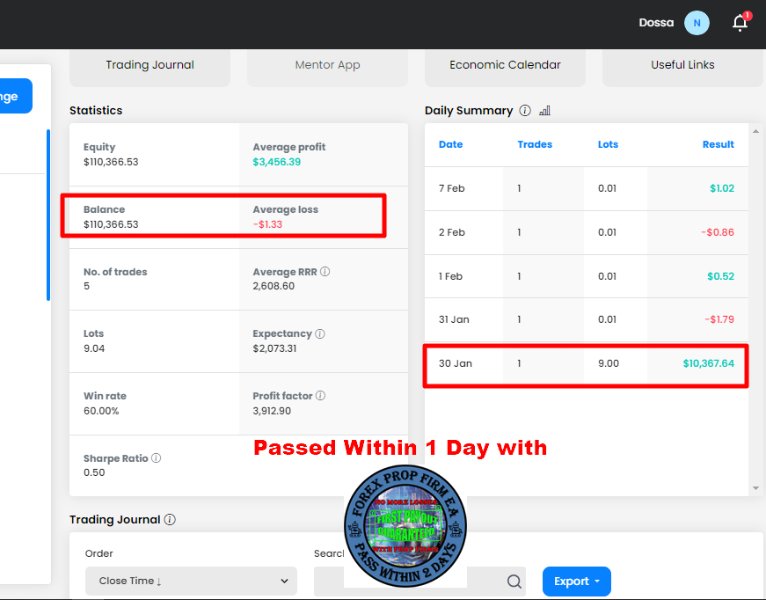Click the Expectancy $2,073.31 value
Viewport: 766px width, 600px height.
coord(275,348)
